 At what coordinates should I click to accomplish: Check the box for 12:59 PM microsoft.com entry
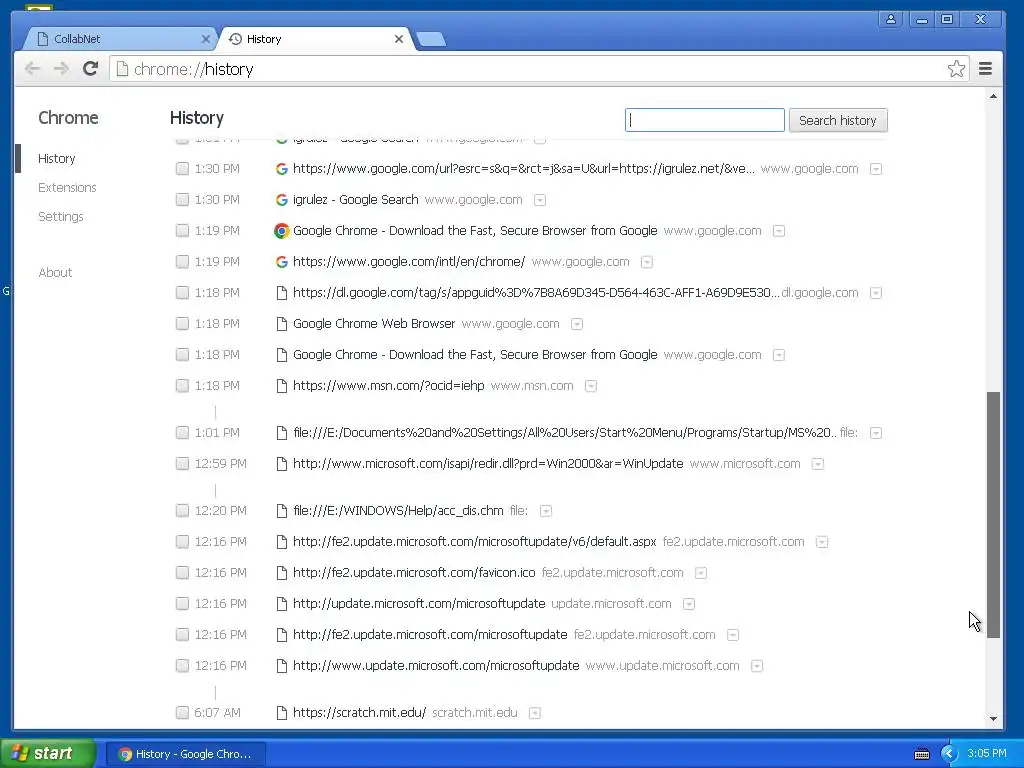pos(182,463)
